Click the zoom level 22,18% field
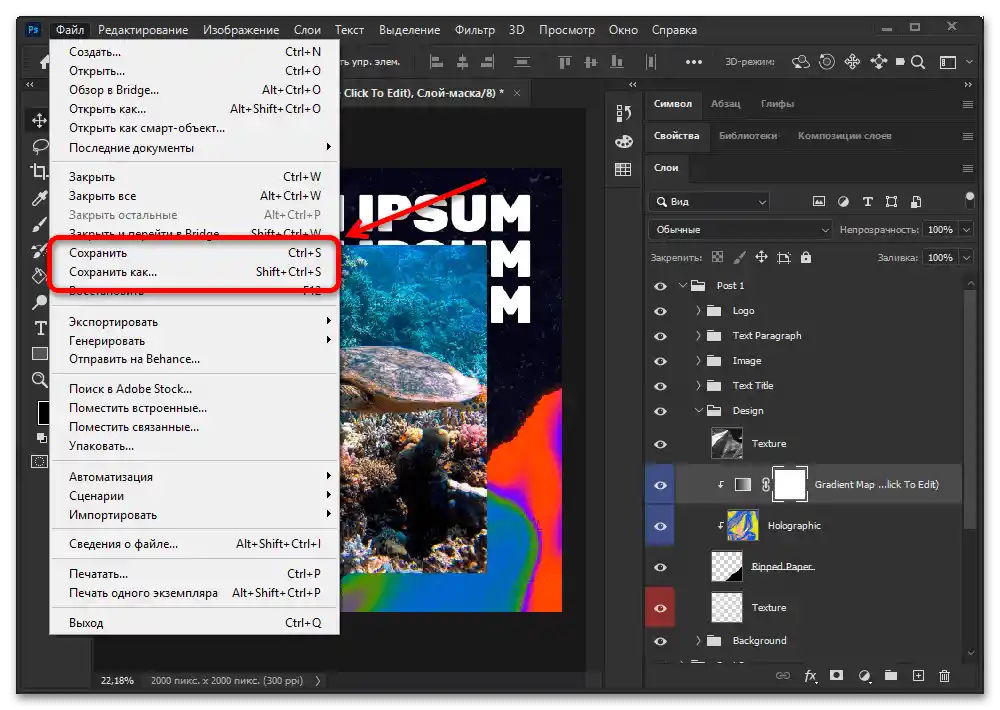The height and width of the screenshot is (710, 1000). coord(117,681)
